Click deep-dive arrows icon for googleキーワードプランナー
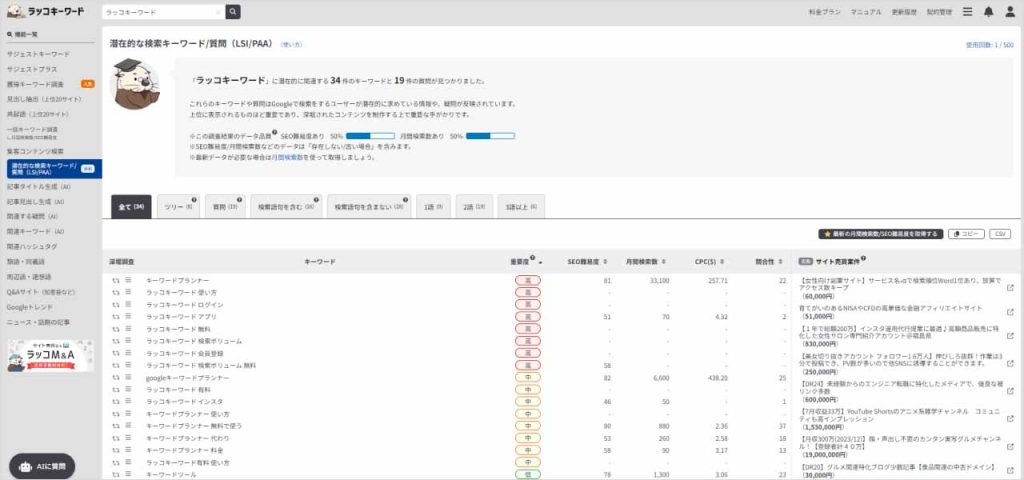 point(116,377)
